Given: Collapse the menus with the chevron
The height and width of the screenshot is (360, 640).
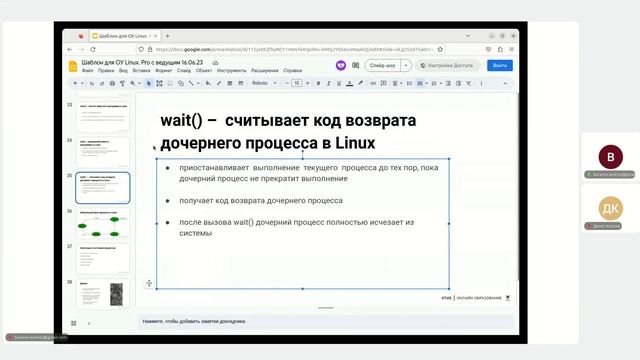Looking at the screenshot, I should coord(505,83).
